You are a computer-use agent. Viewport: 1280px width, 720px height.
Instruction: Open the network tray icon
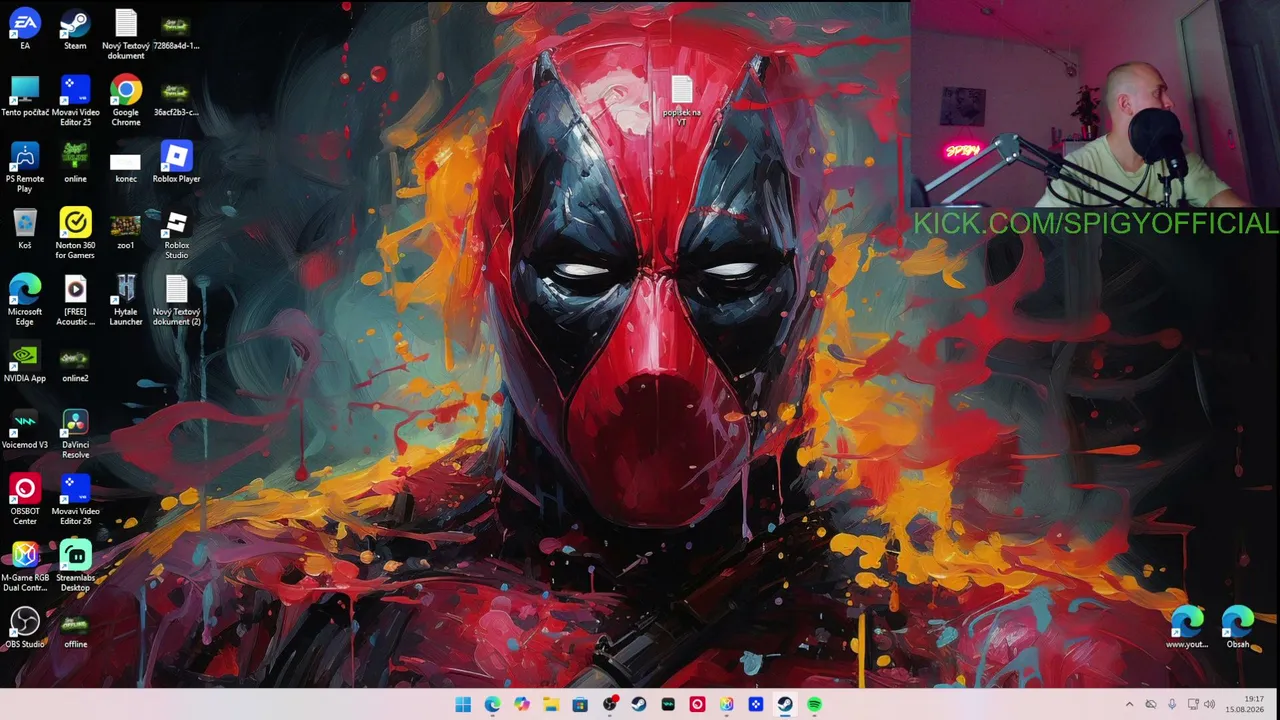(x=1193, y=705)
